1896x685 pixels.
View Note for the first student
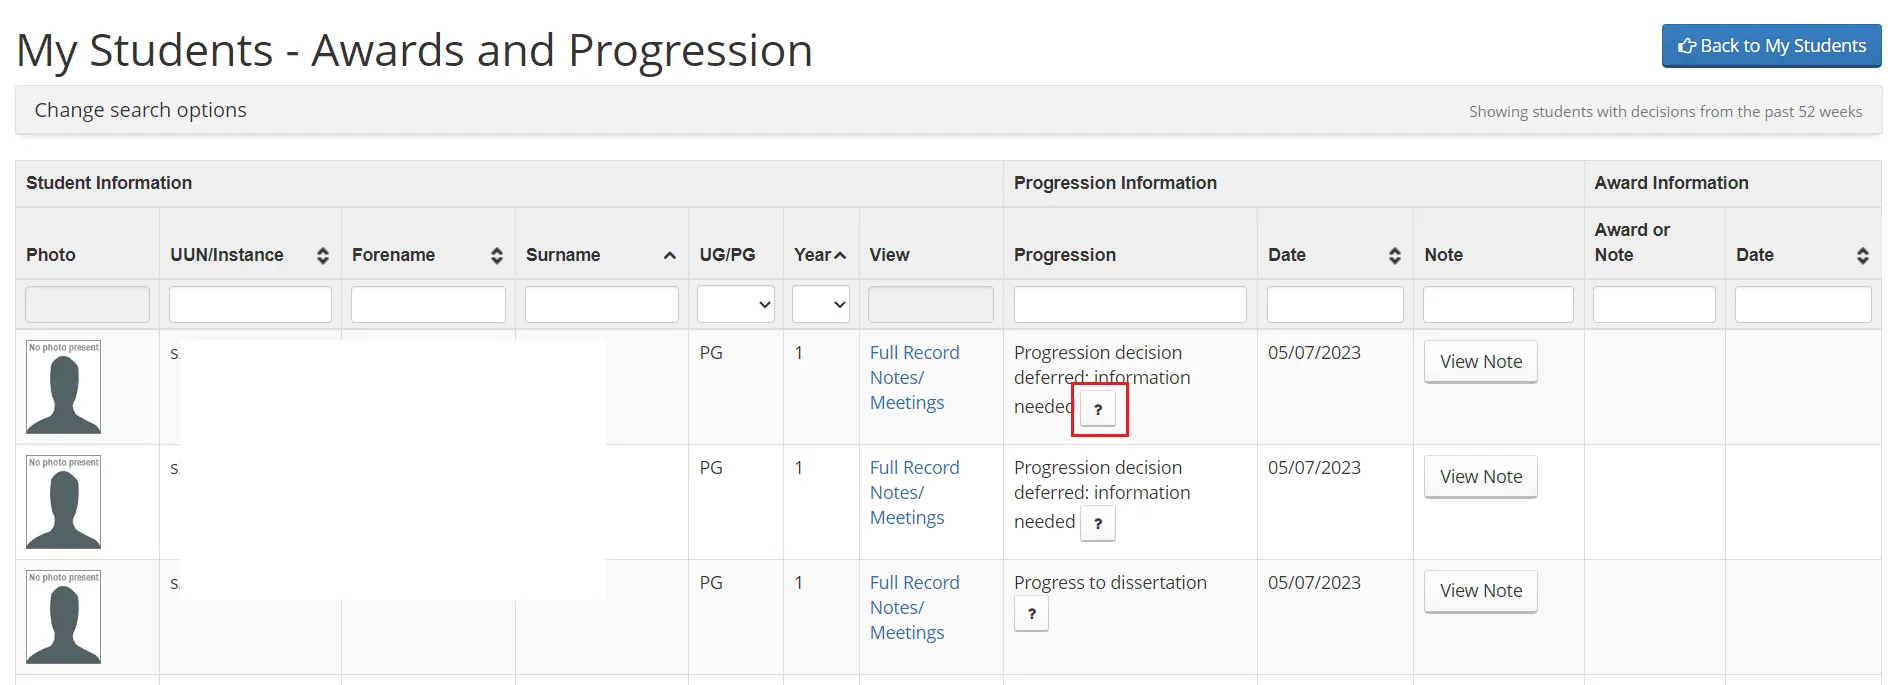pos(1480,361)
